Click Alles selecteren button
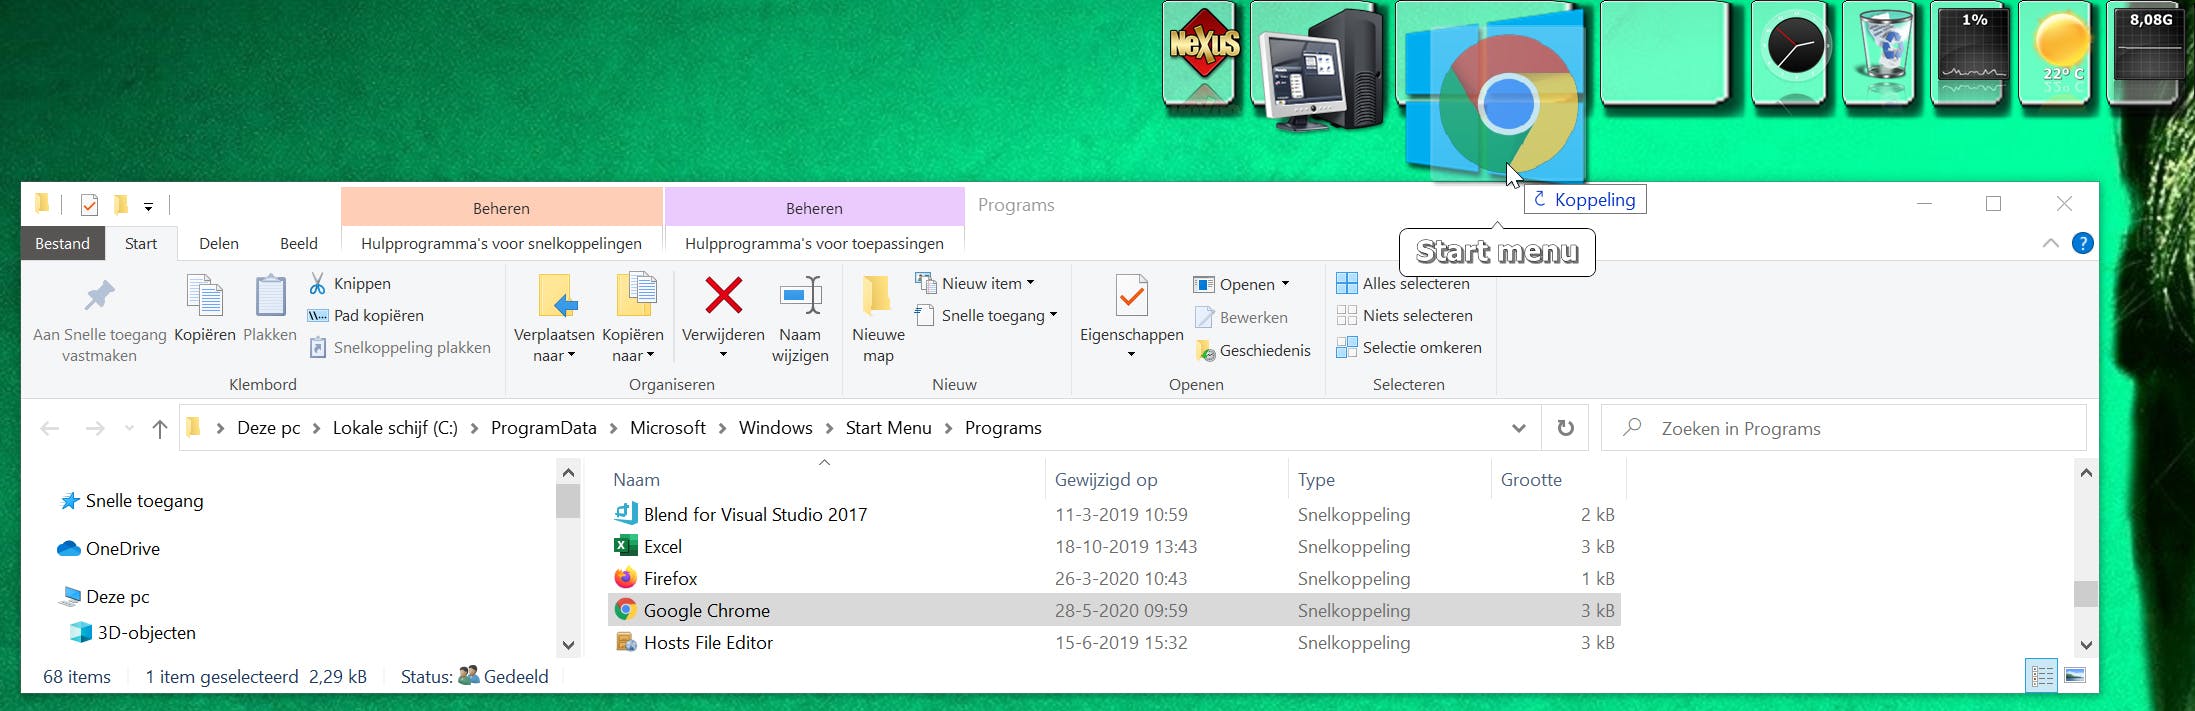 point(1403,284)
